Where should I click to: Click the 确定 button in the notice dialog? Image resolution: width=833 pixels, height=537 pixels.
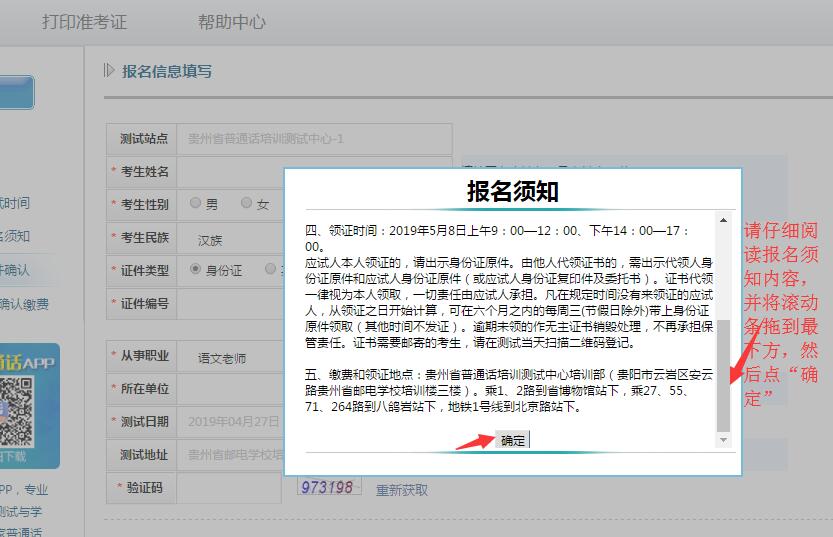tap(512, 440)
